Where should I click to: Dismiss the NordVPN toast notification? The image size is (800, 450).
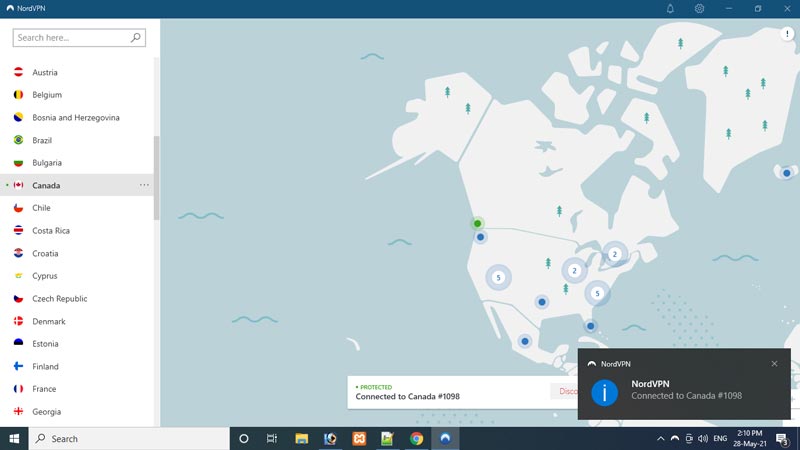point(774,364)
